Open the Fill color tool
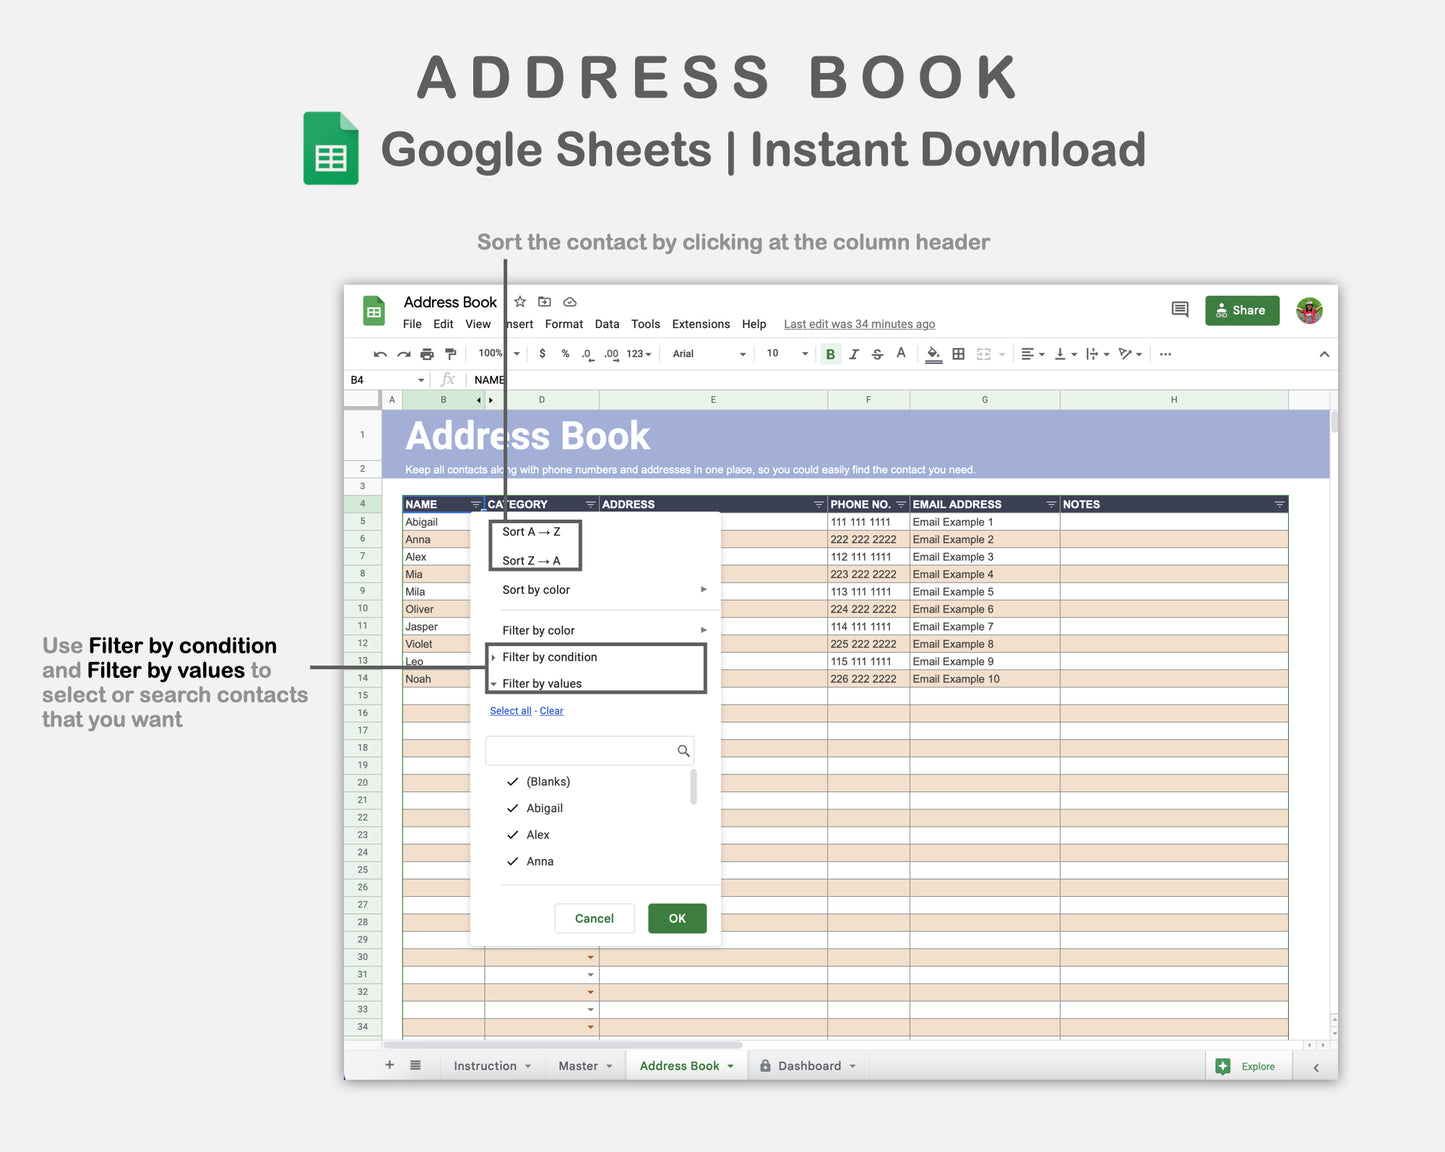The image size is (1445, 1152). tap(934, 354)
